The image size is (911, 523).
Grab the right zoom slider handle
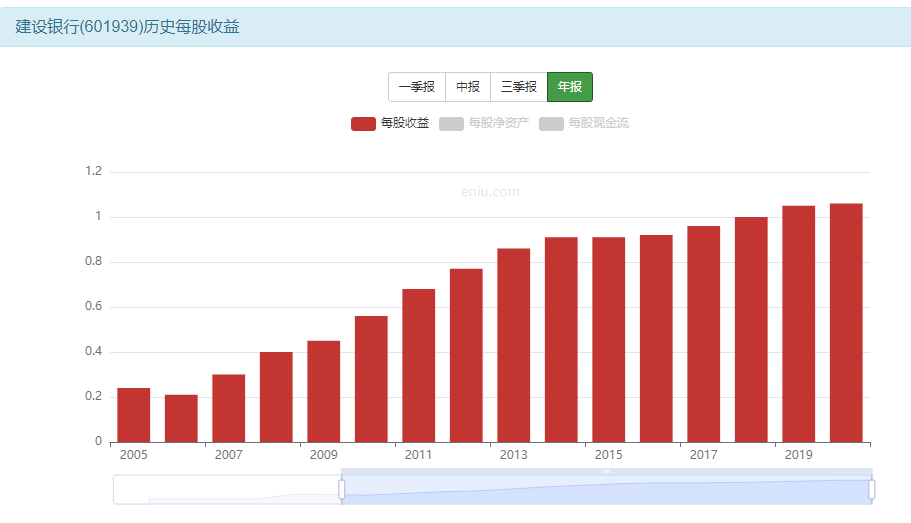coord(871,489)
